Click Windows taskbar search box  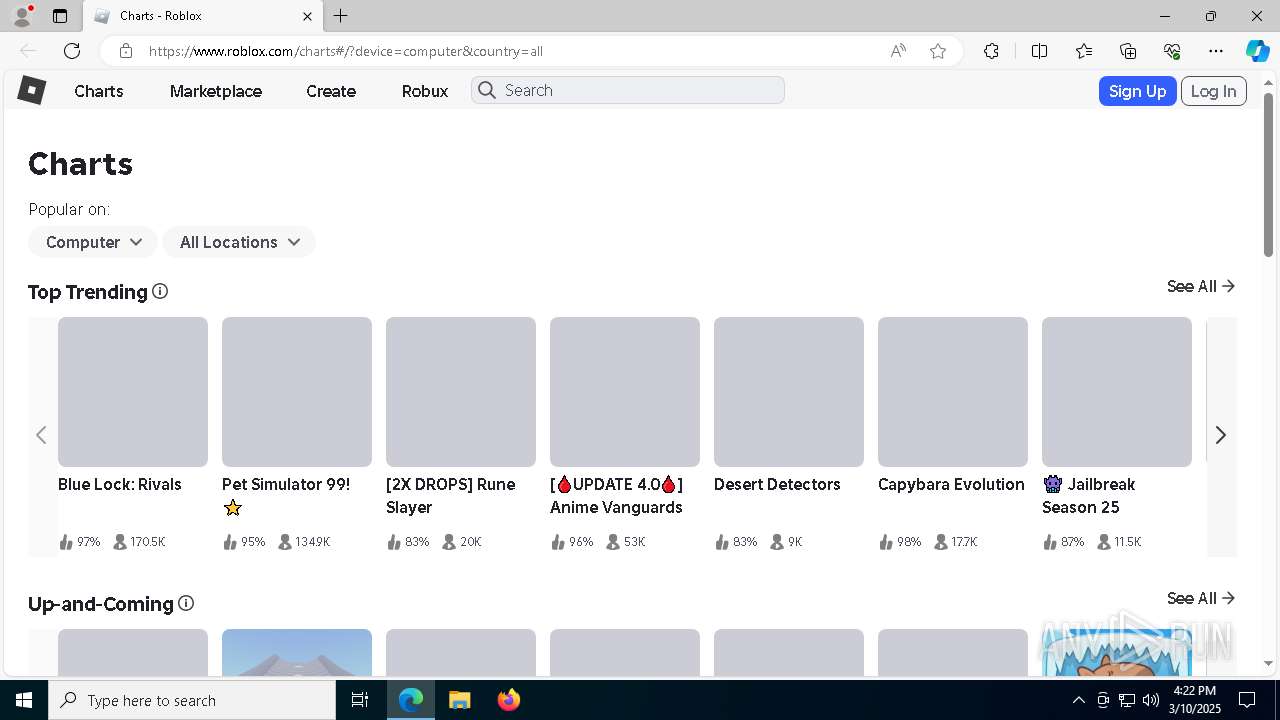(192, 700)
